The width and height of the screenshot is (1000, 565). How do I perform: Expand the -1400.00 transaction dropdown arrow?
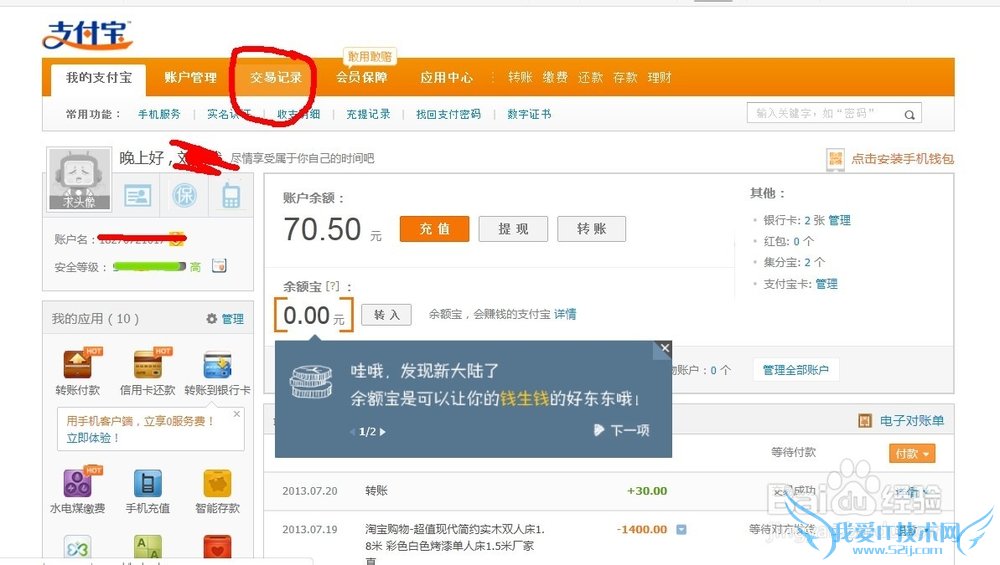point(681,529)
